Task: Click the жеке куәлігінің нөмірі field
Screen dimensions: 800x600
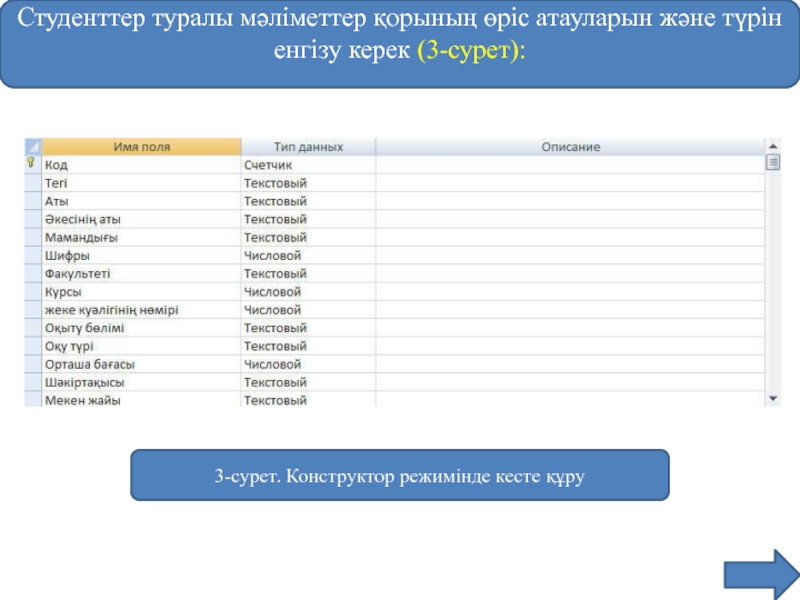Action: click(140, 310)
